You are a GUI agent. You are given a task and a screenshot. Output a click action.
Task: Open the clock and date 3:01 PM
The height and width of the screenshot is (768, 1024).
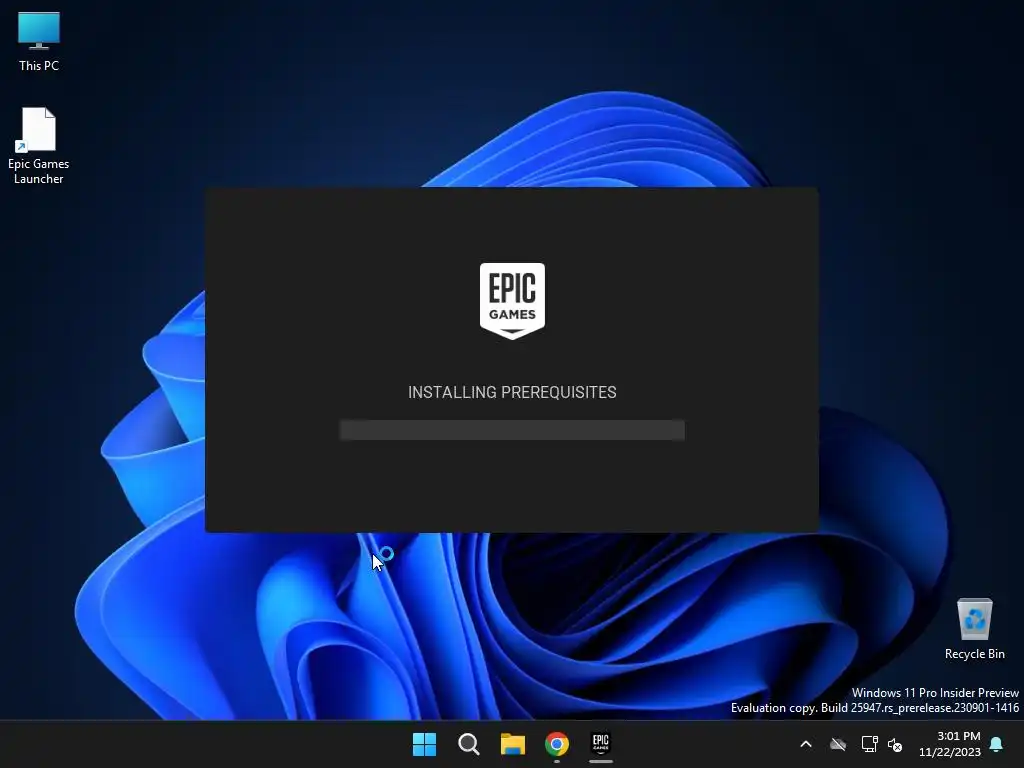tap(950, 744)
